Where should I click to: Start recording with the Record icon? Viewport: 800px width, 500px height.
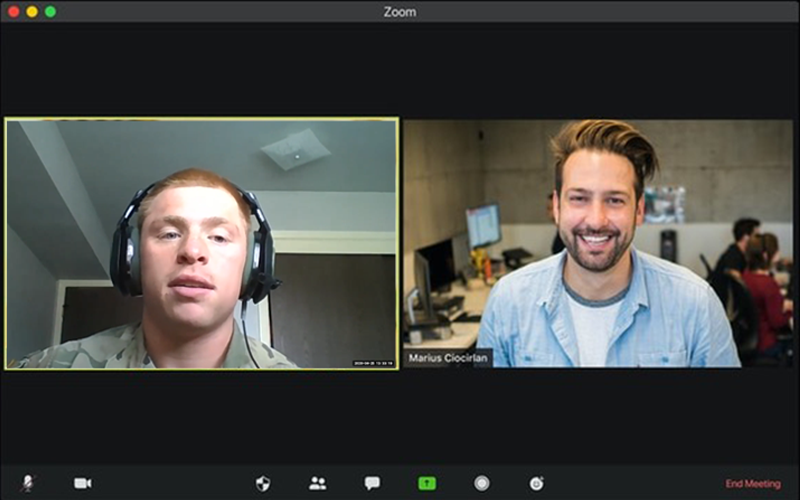tap(482, 483)
